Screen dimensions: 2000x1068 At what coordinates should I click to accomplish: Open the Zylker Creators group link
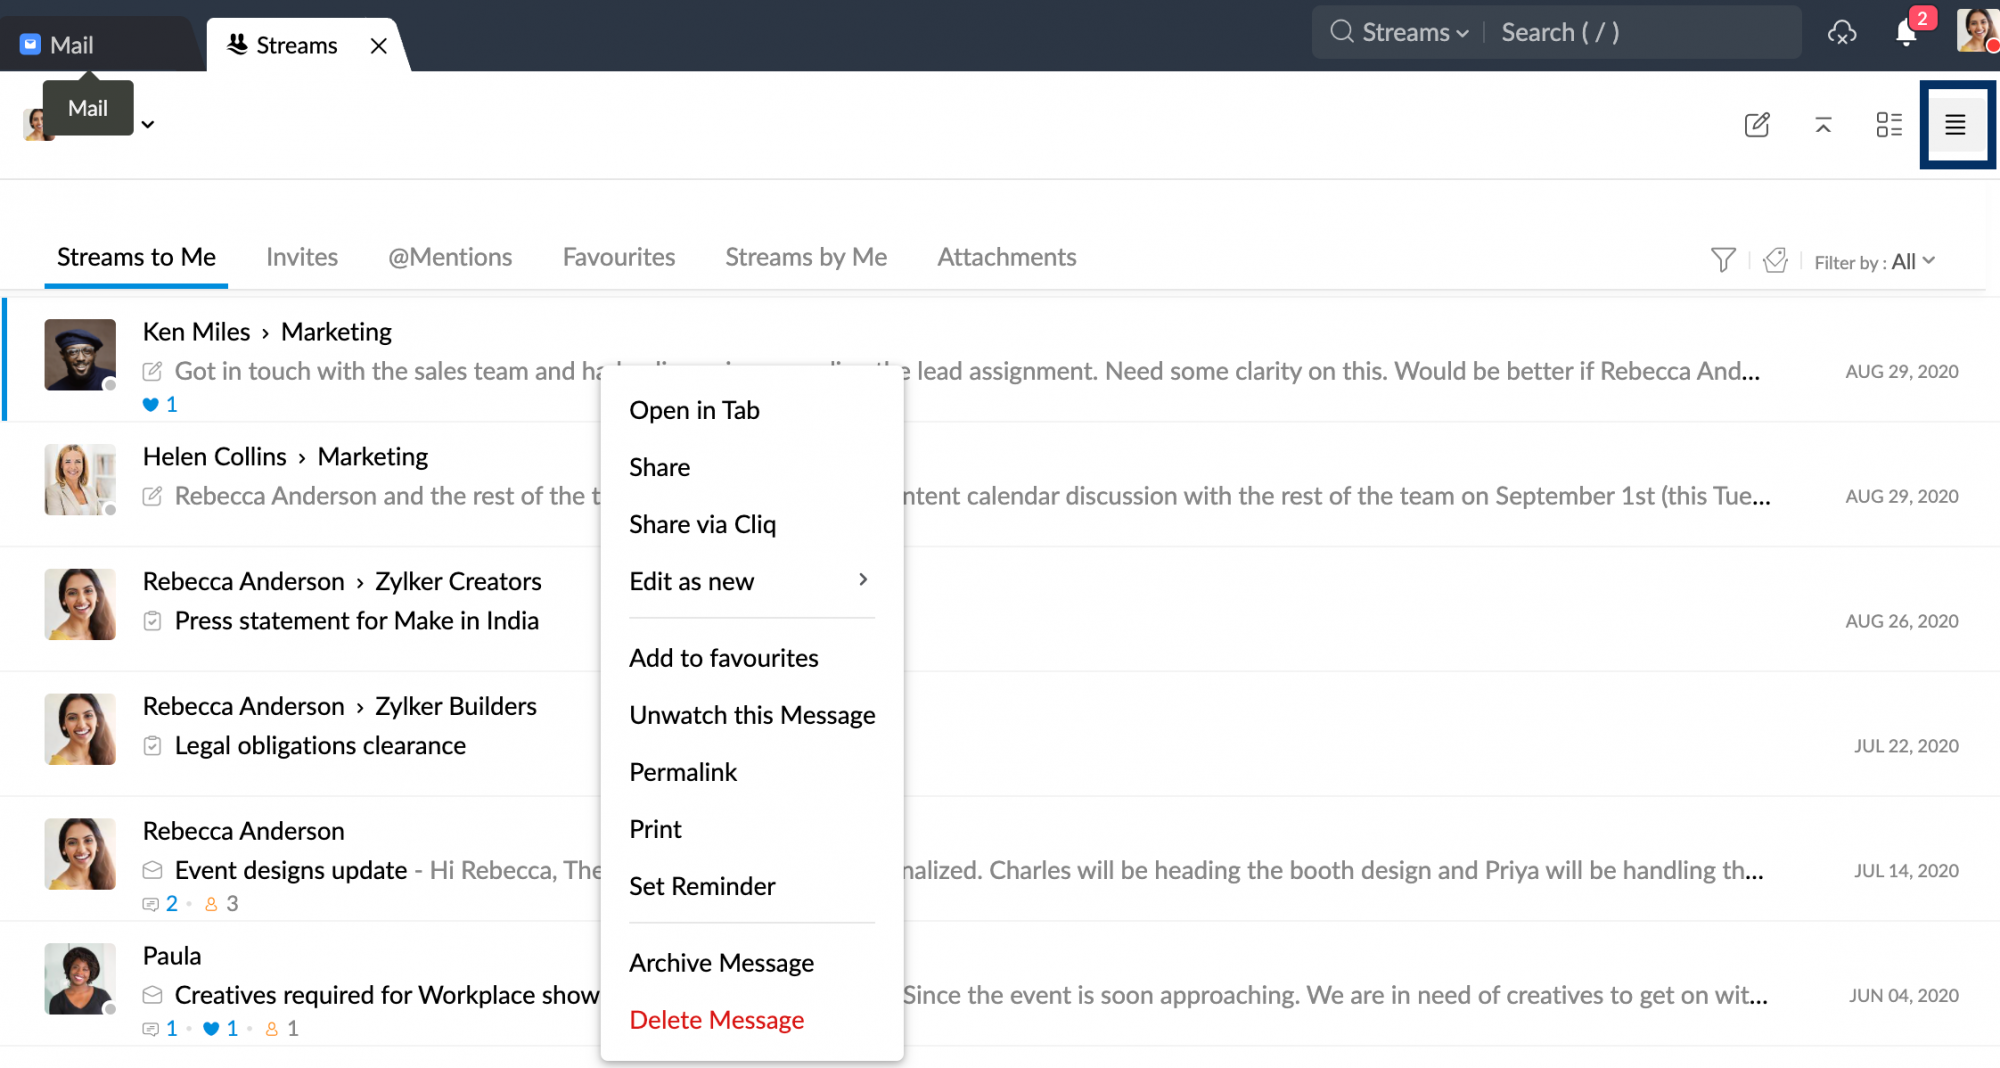[x=458, y=582]
